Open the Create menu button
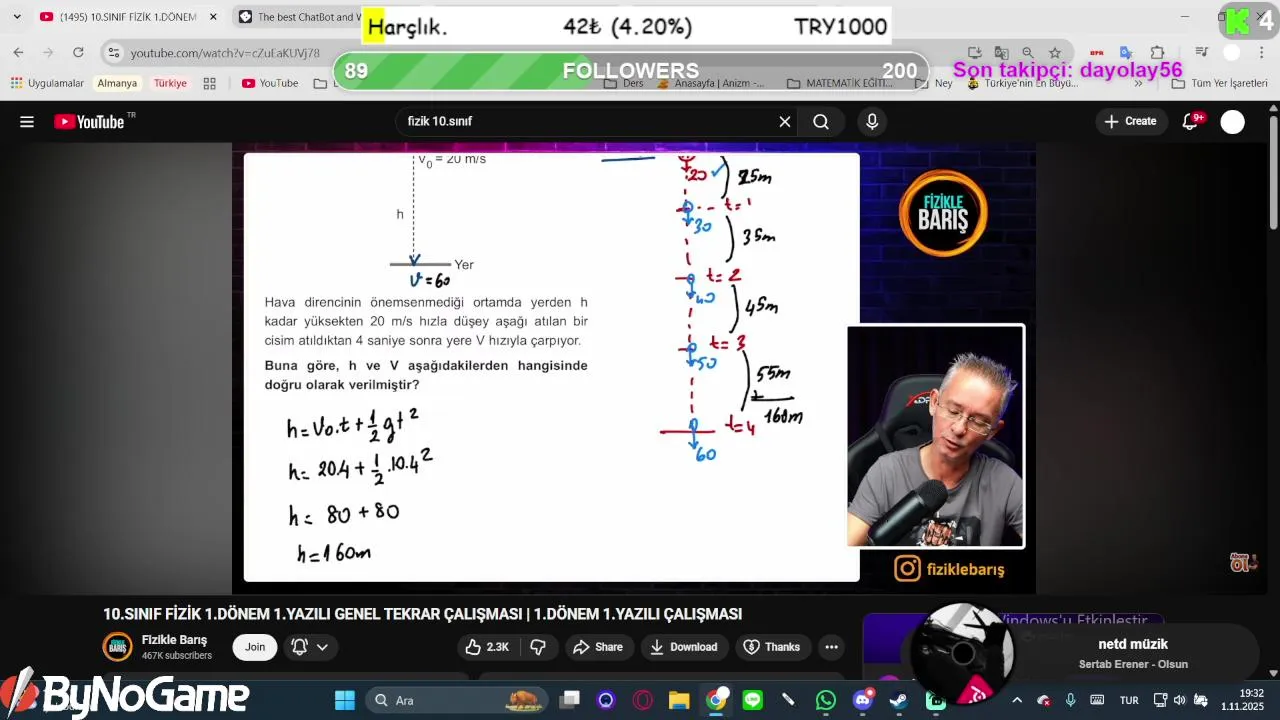The image size is (1280, 720). pyautogui.click(x=1130, y=122)
